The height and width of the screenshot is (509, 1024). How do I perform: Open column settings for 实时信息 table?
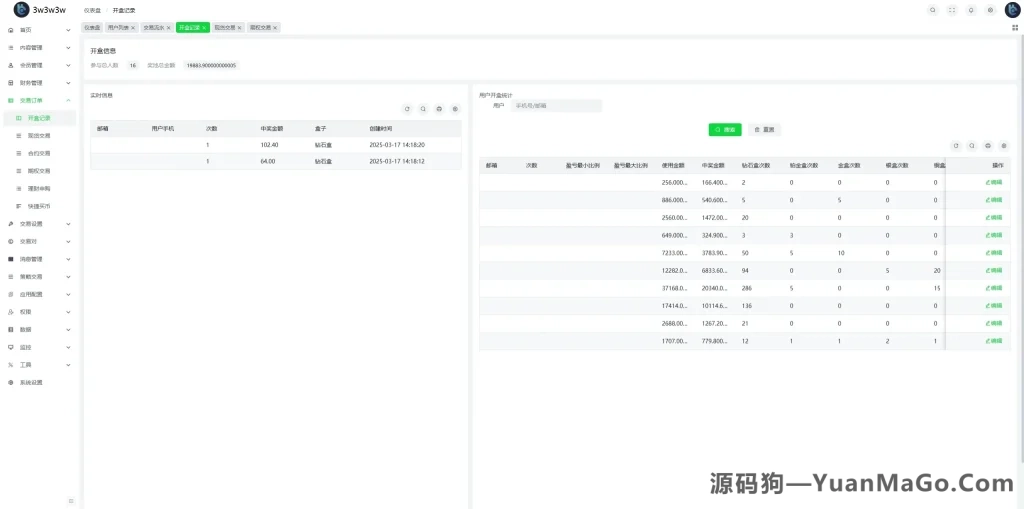click(x=456, y=109)
